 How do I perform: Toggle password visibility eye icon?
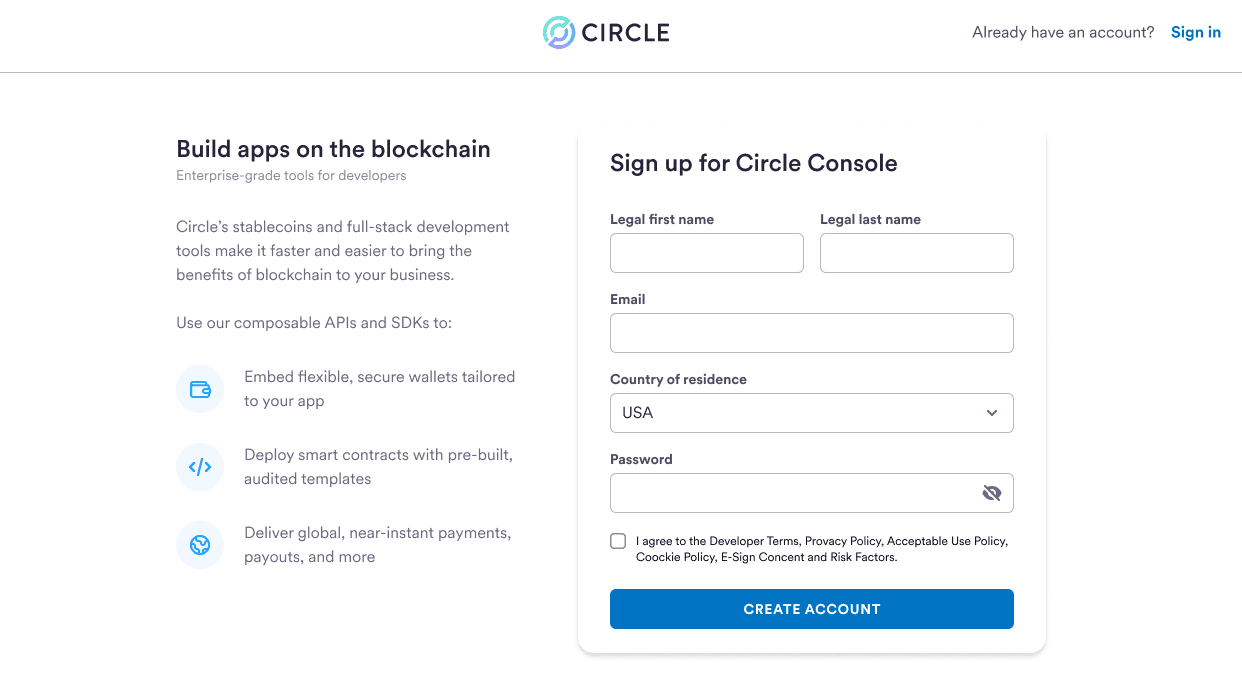pos(992,493)
